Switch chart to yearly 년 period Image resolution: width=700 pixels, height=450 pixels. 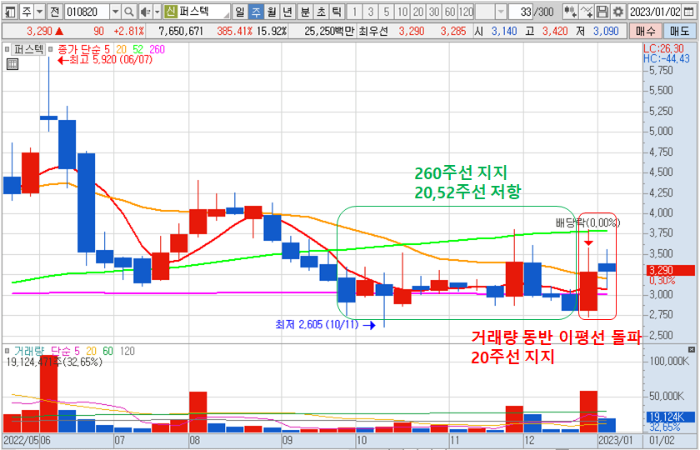(288, 11)
